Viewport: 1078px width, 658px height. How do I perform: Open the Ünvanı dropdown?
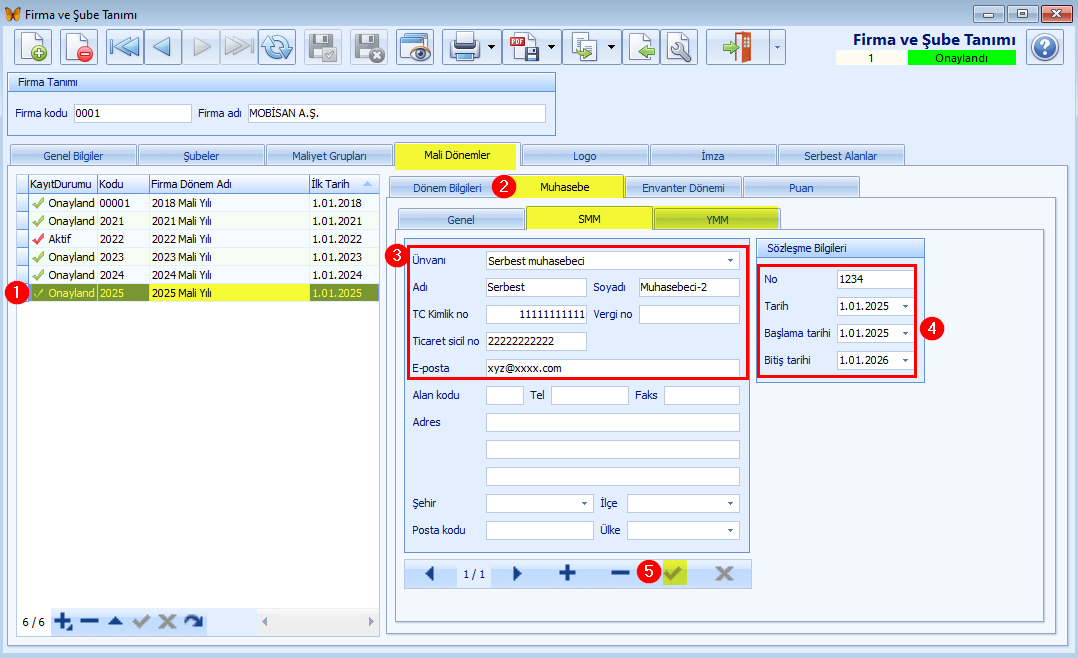point(730,261)
